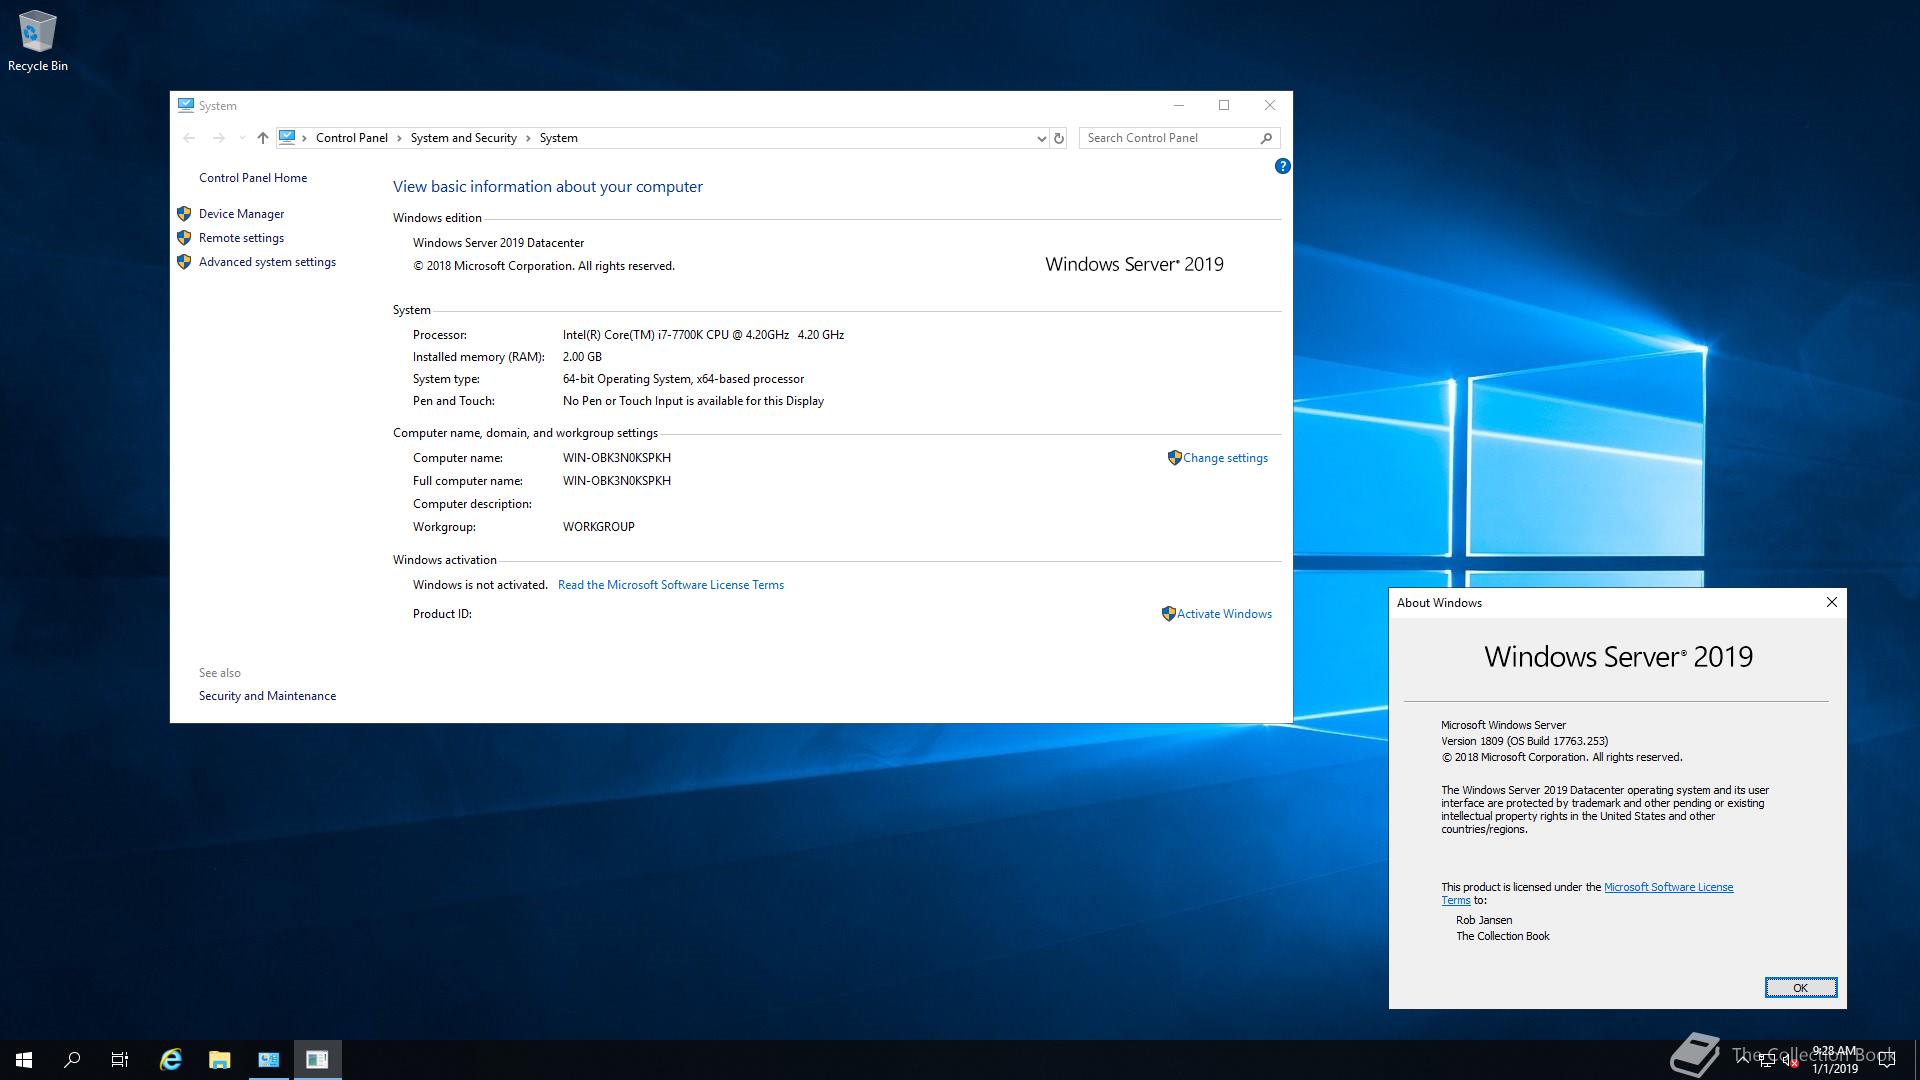Maximize the System window
Image resolution: width=1920 pixels, height=1080 pixels.
(x=1224, y=105)
